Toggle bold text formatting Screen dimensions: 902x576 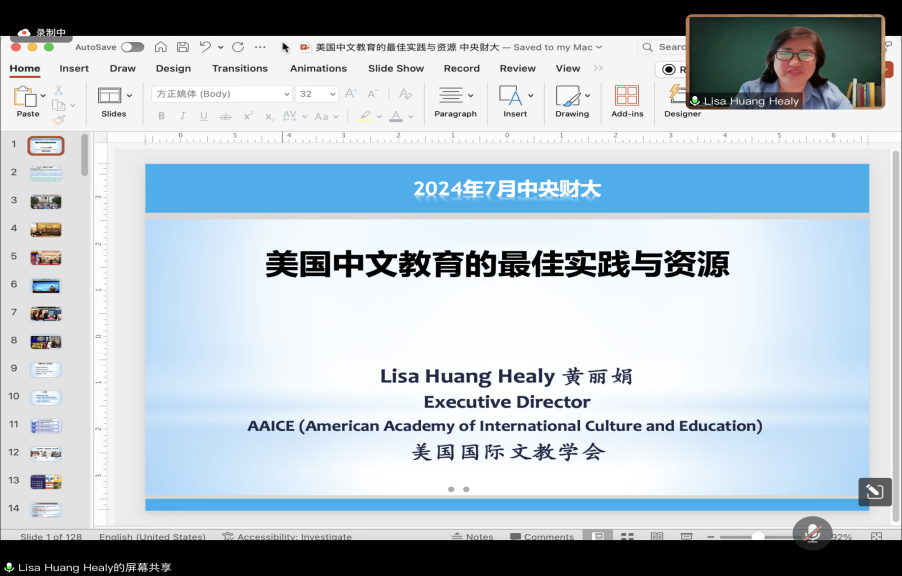click(161, 116)
